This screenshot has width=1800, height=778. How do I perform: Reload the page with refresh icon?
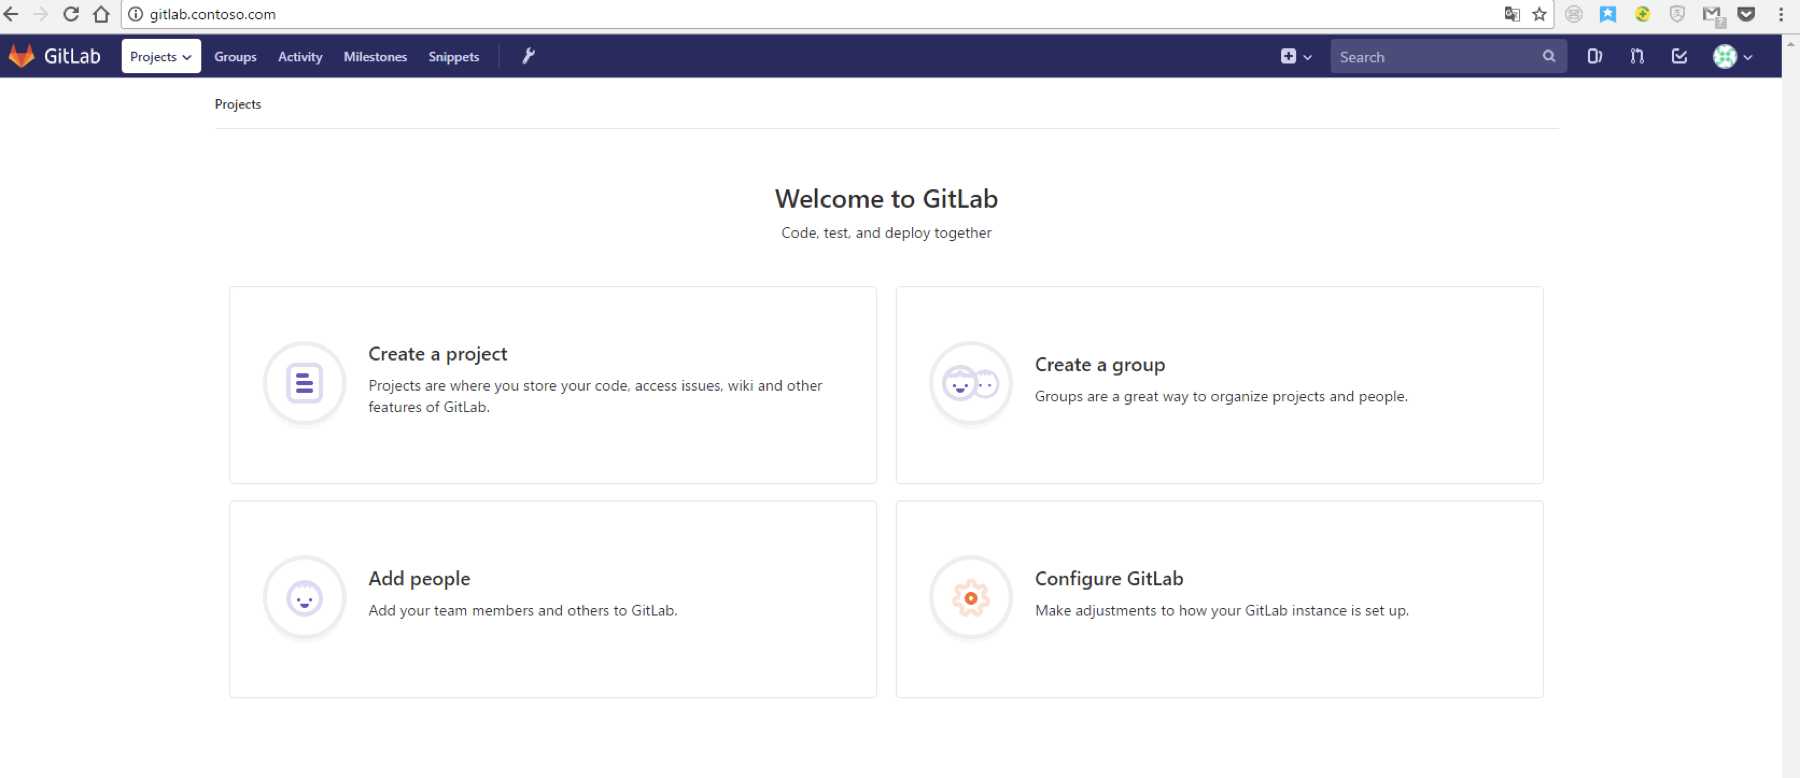click(x=71, y=14)
